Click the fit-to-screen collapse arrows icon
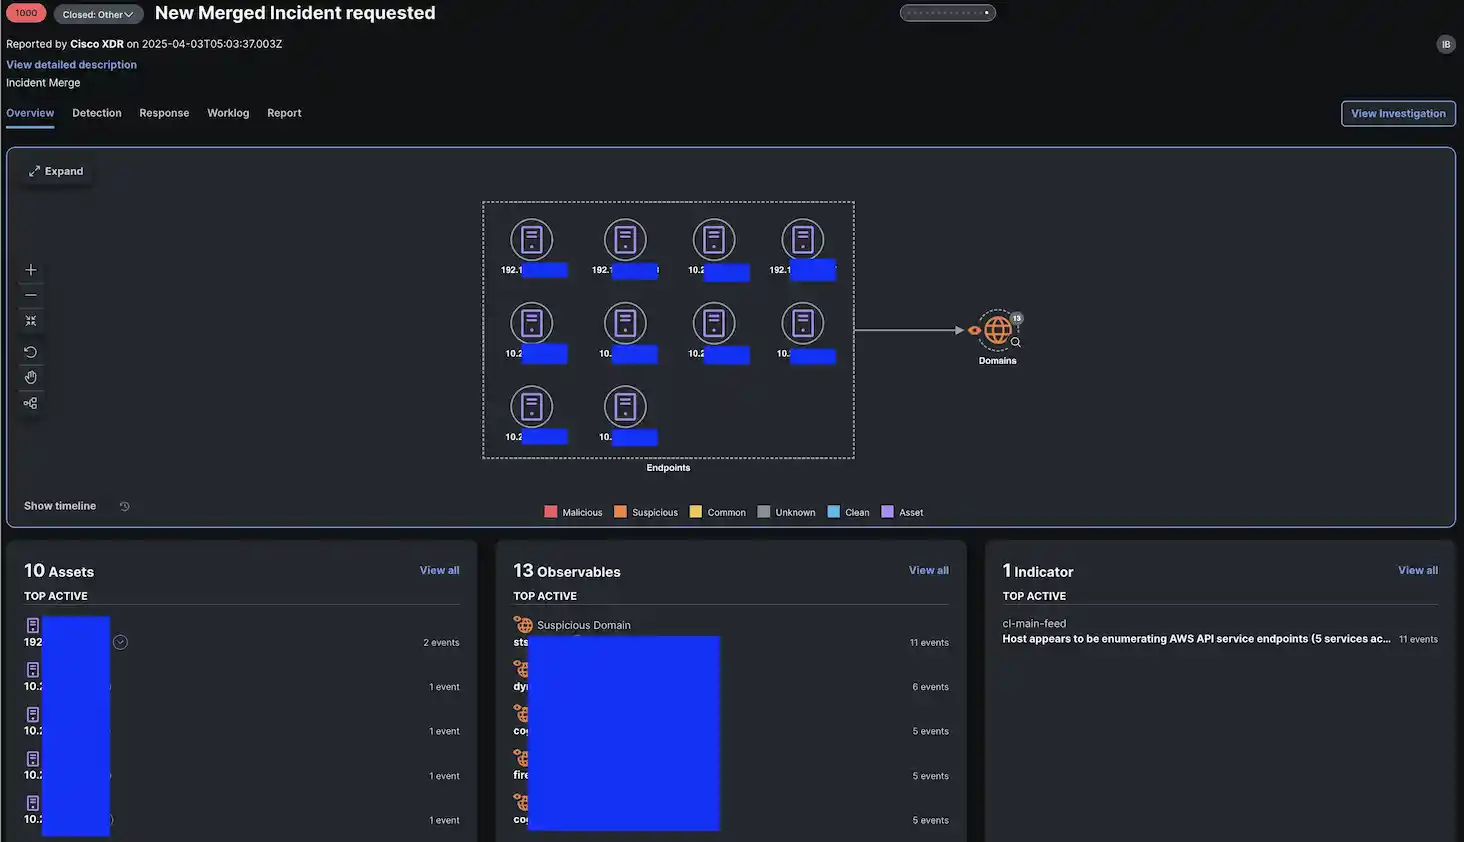The width and height of the screenshot is (1464, 842). pyautogui.click(x=31, y=321)
